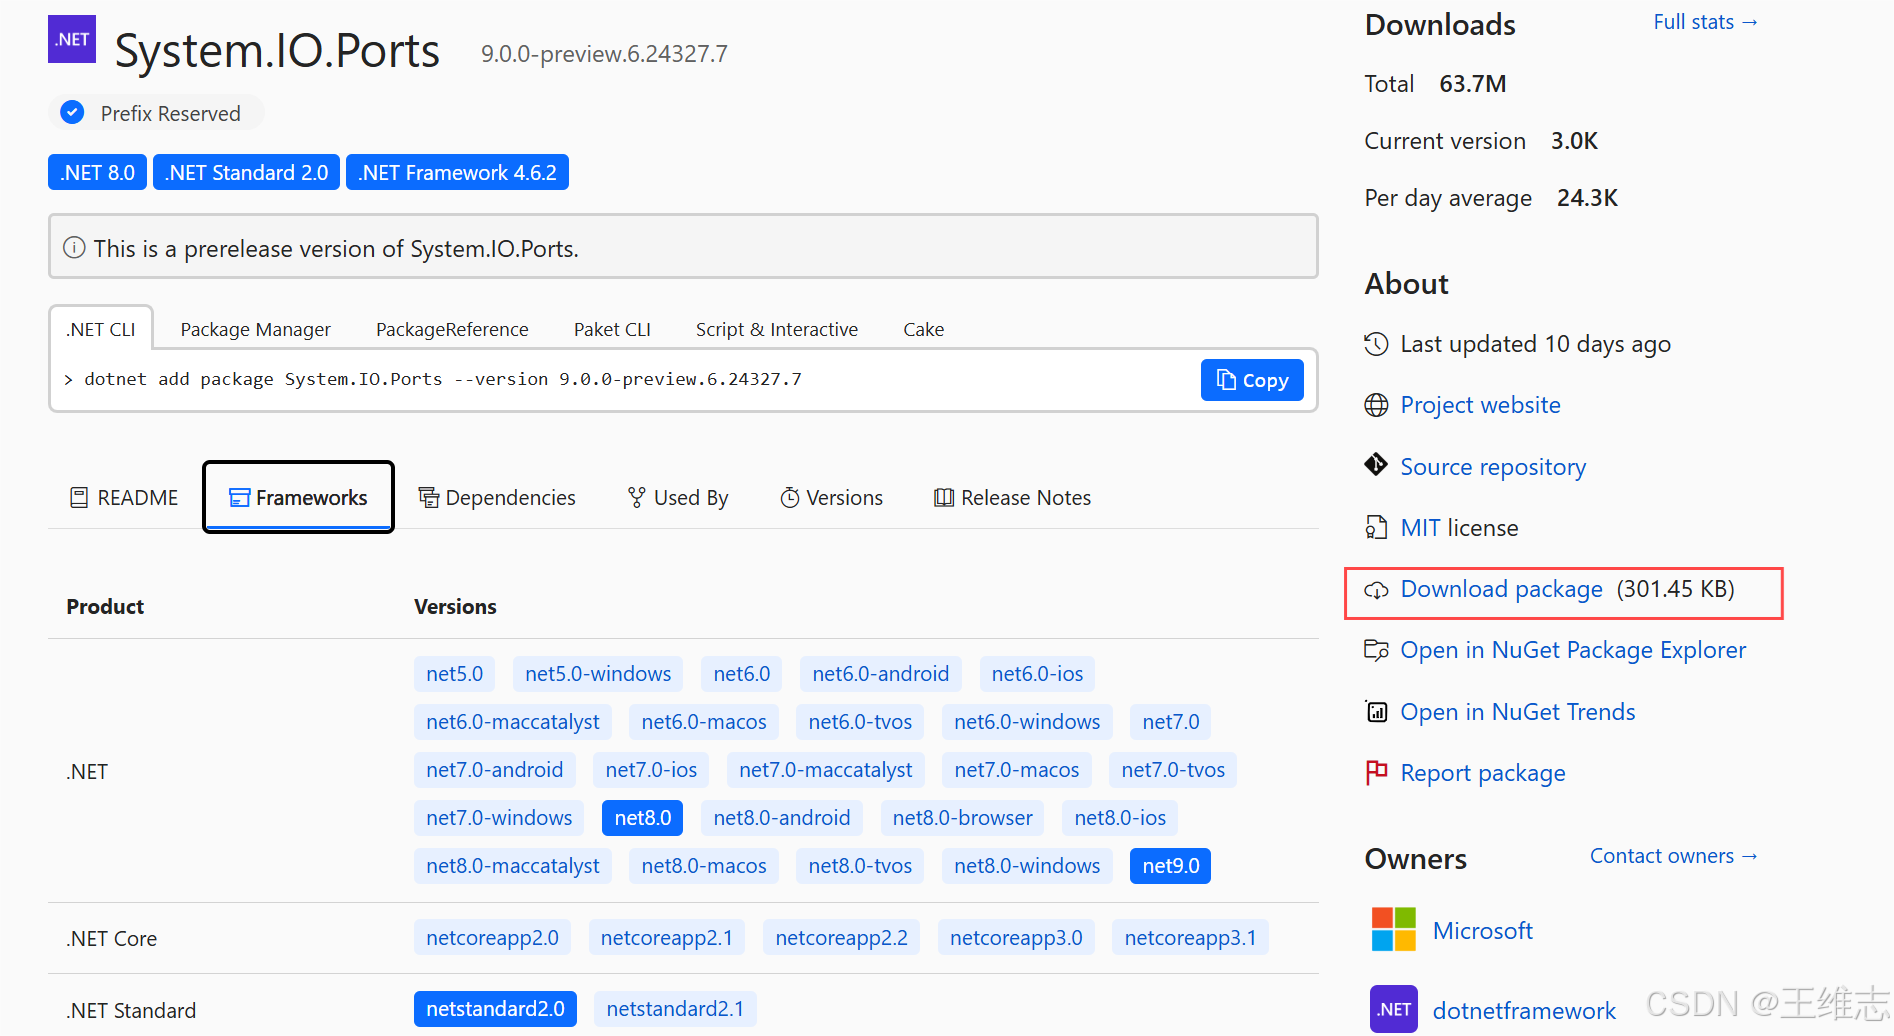Image resolution: width=1894 pixels, height=1036 pixels.
Task: Click the highlighted net8.0 version tag
Action: tap(642, 818)
